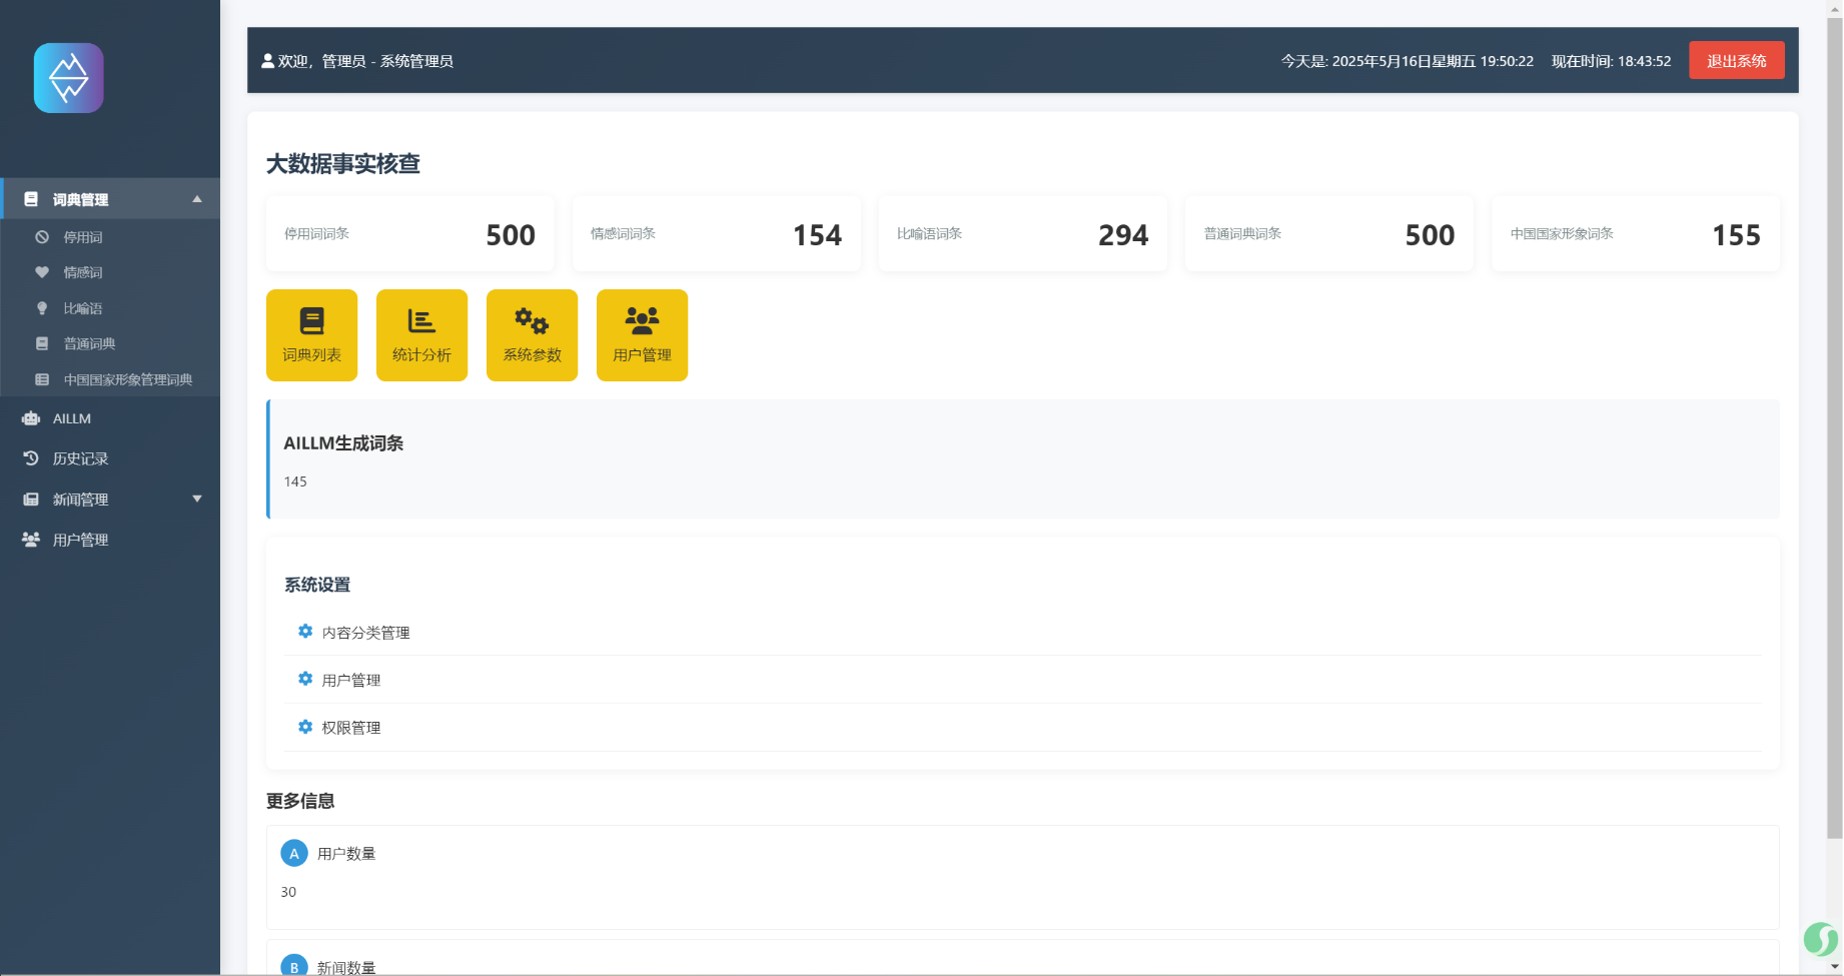The height and width of the screenshot is (976, 1844).
Task: Select 停用词 in the dictionary submenu
Action: 83,238
